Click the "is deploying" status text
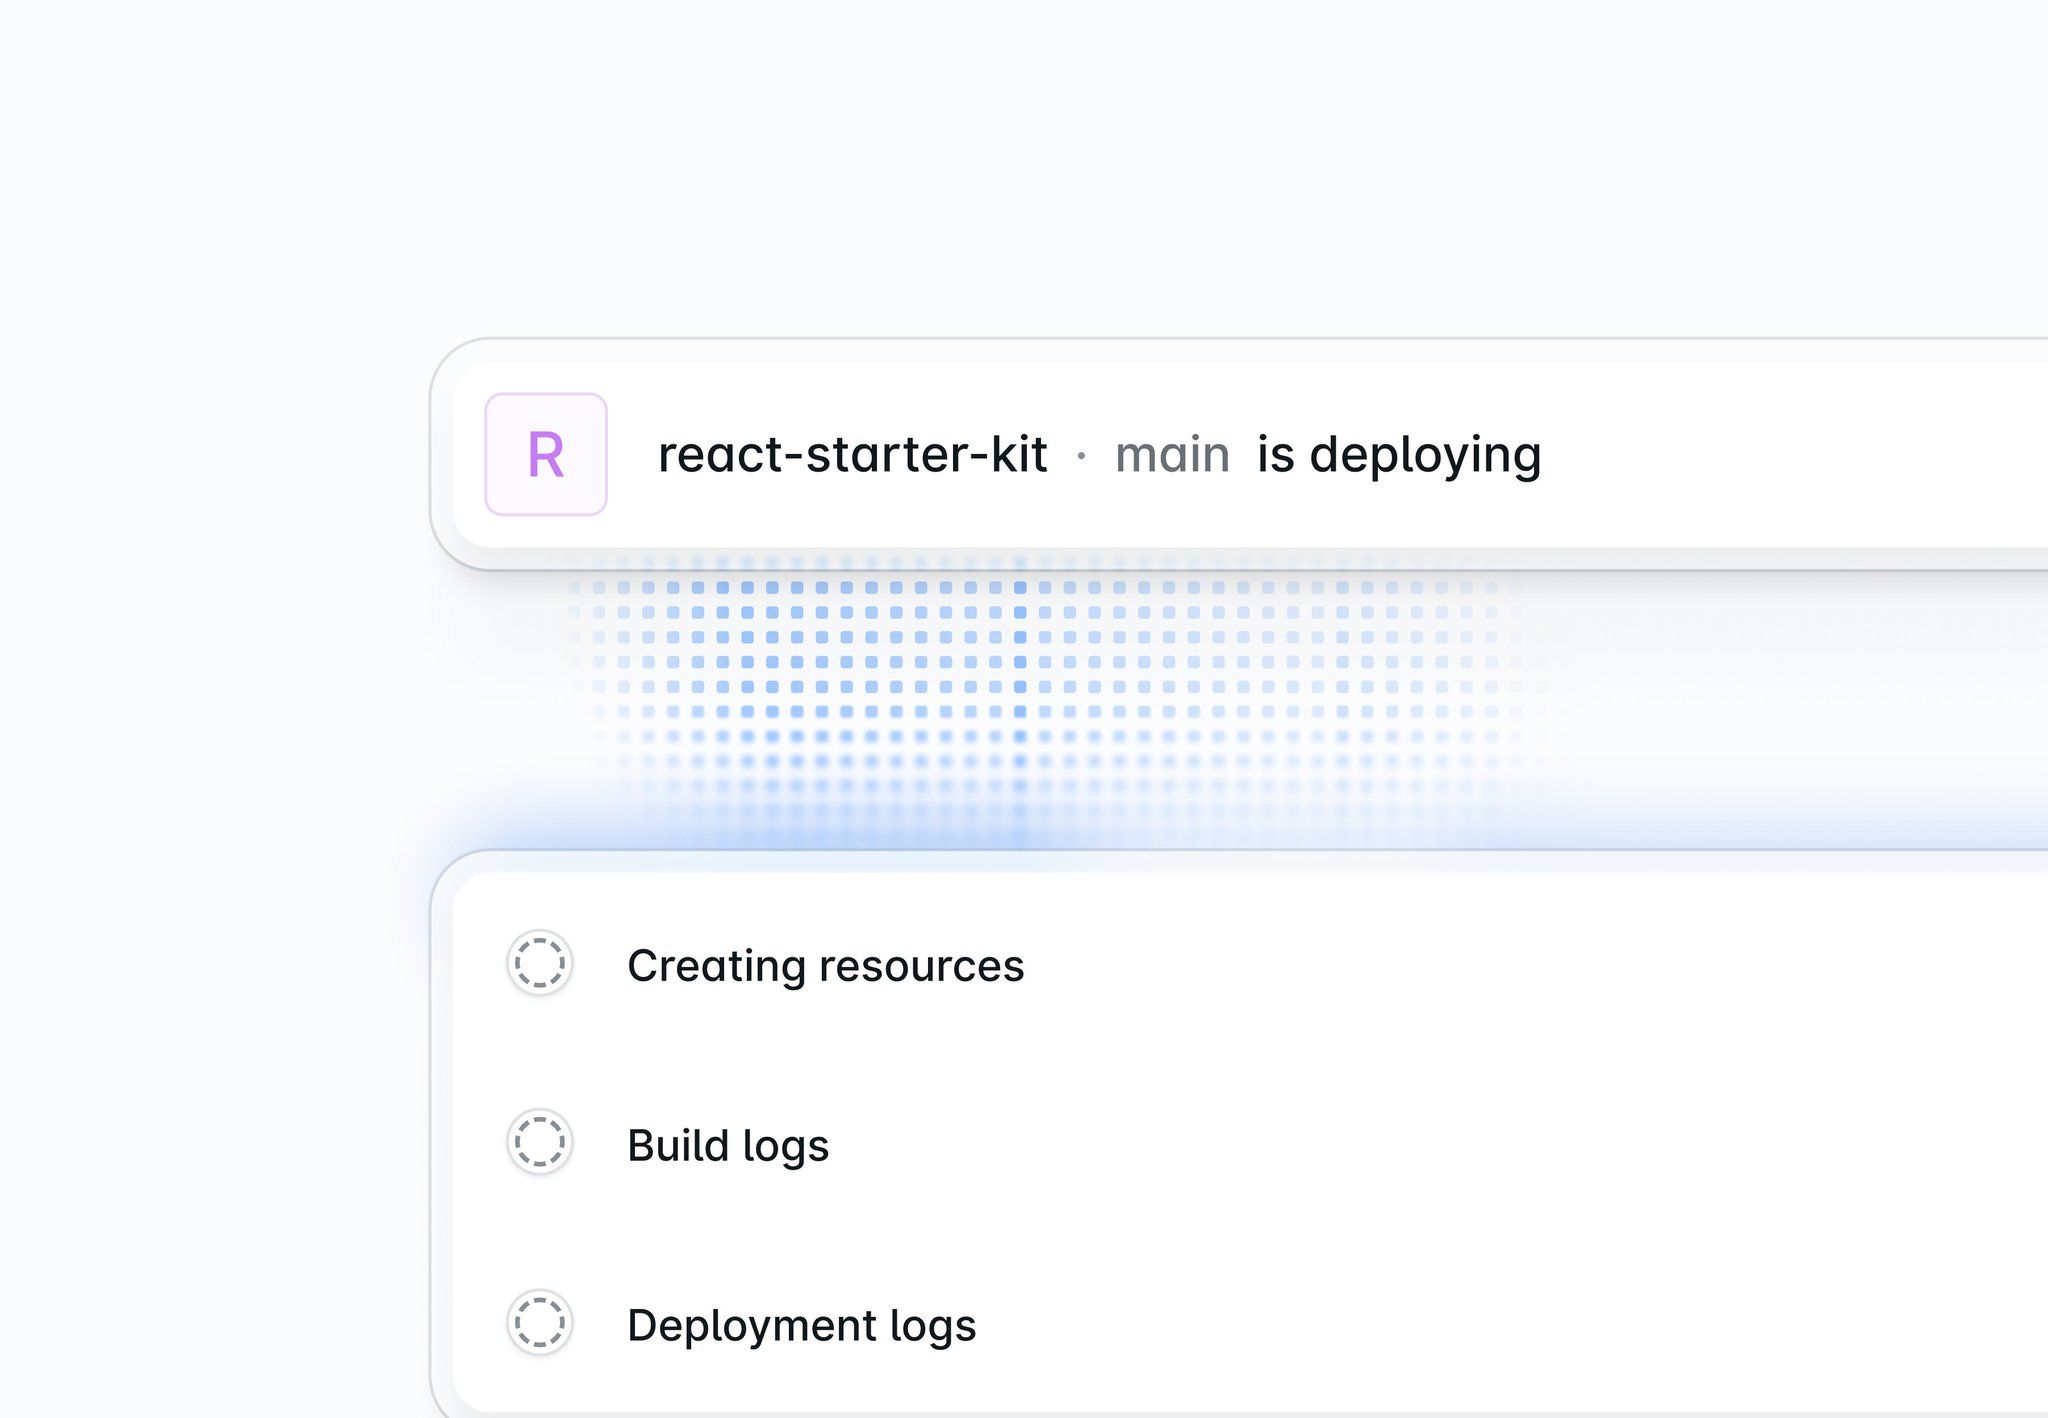The width and height of the screenshot is (2048, 1418). (1398, 455)
